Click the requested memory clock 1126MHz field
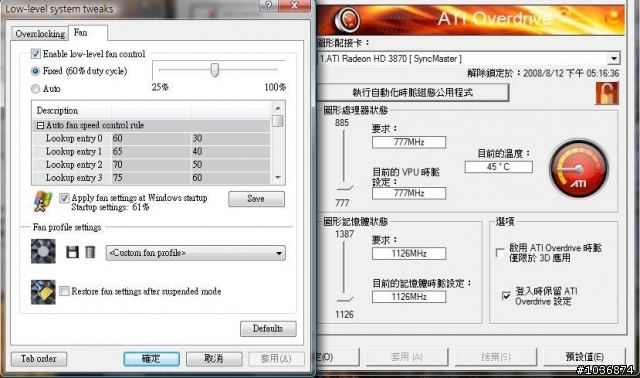Image resolution: width=640 pixels, height=378 pixels. click(409, 253)
